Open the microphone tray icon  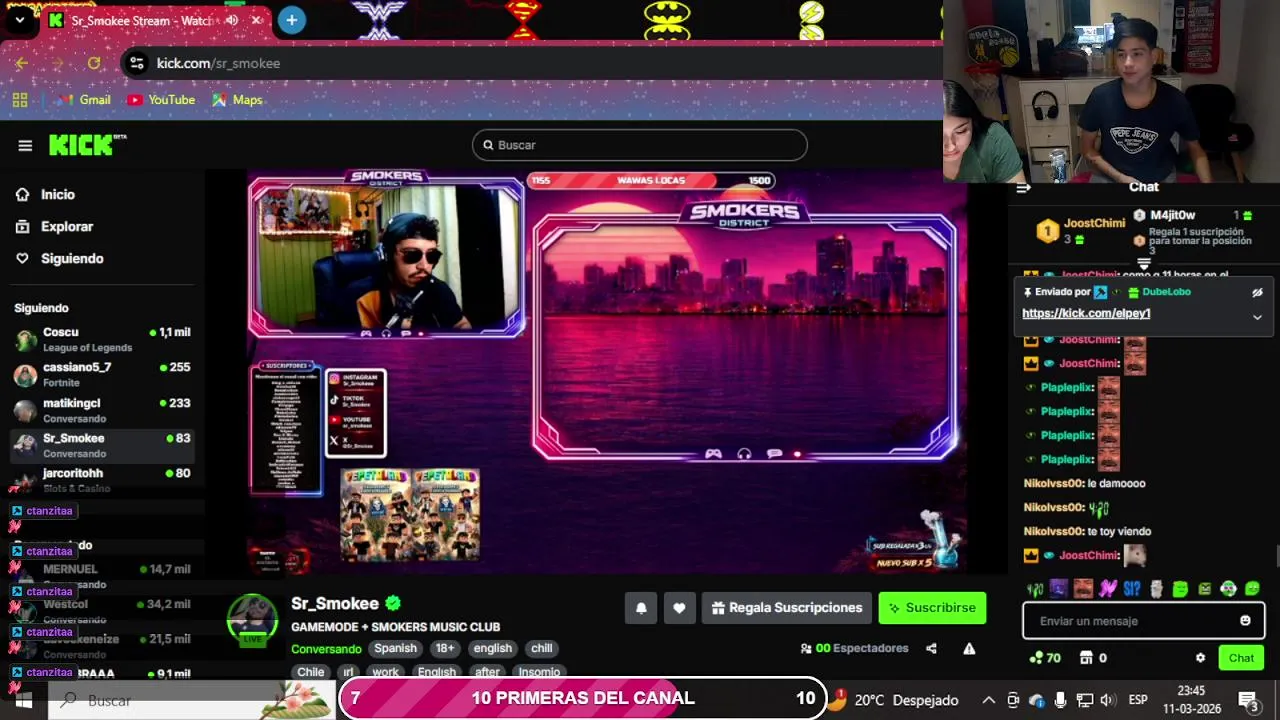pos(1060,701)
